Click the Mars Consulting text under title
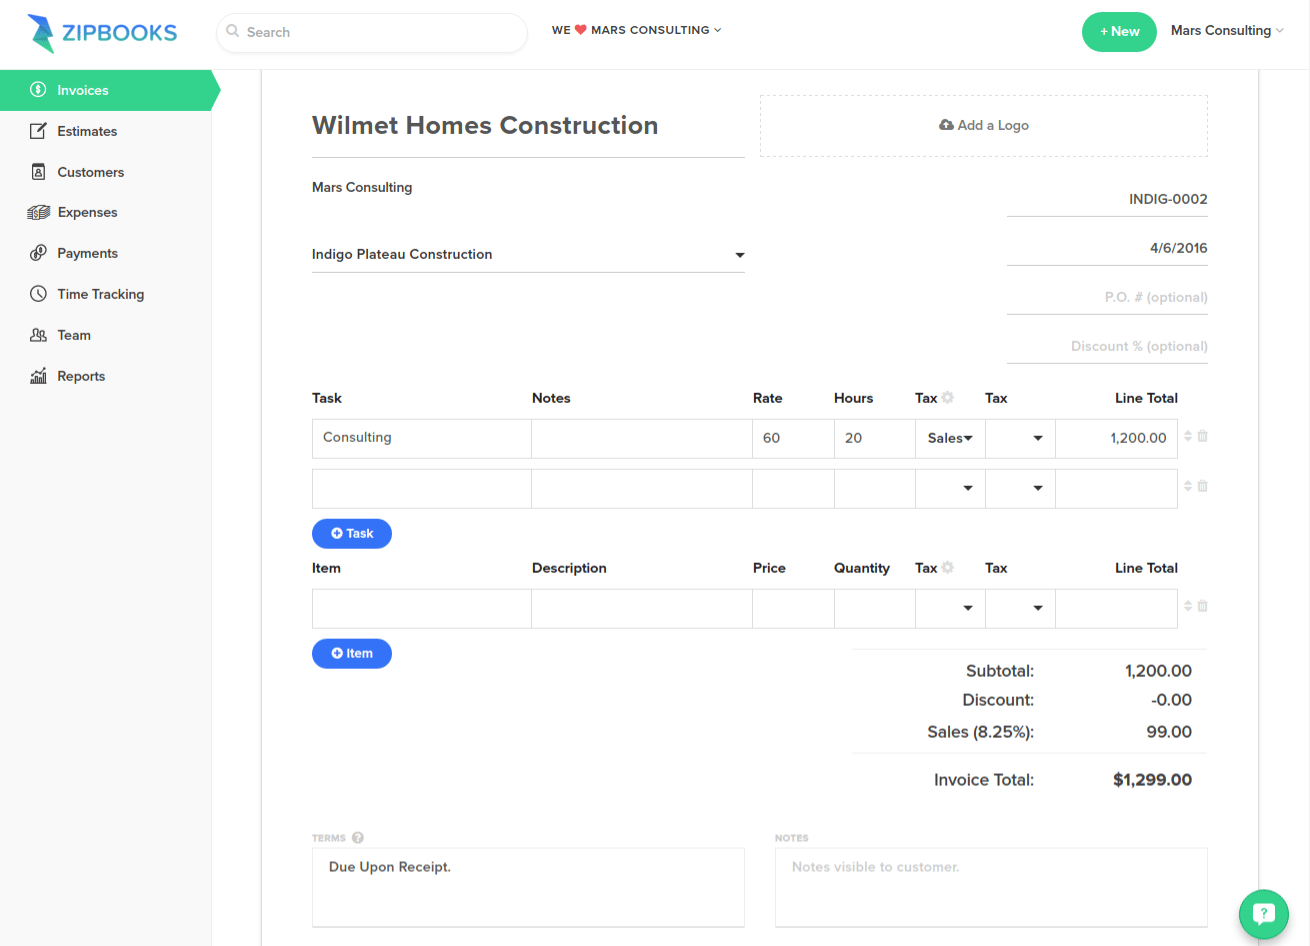 pyautogui.click(x=362, y=187)
